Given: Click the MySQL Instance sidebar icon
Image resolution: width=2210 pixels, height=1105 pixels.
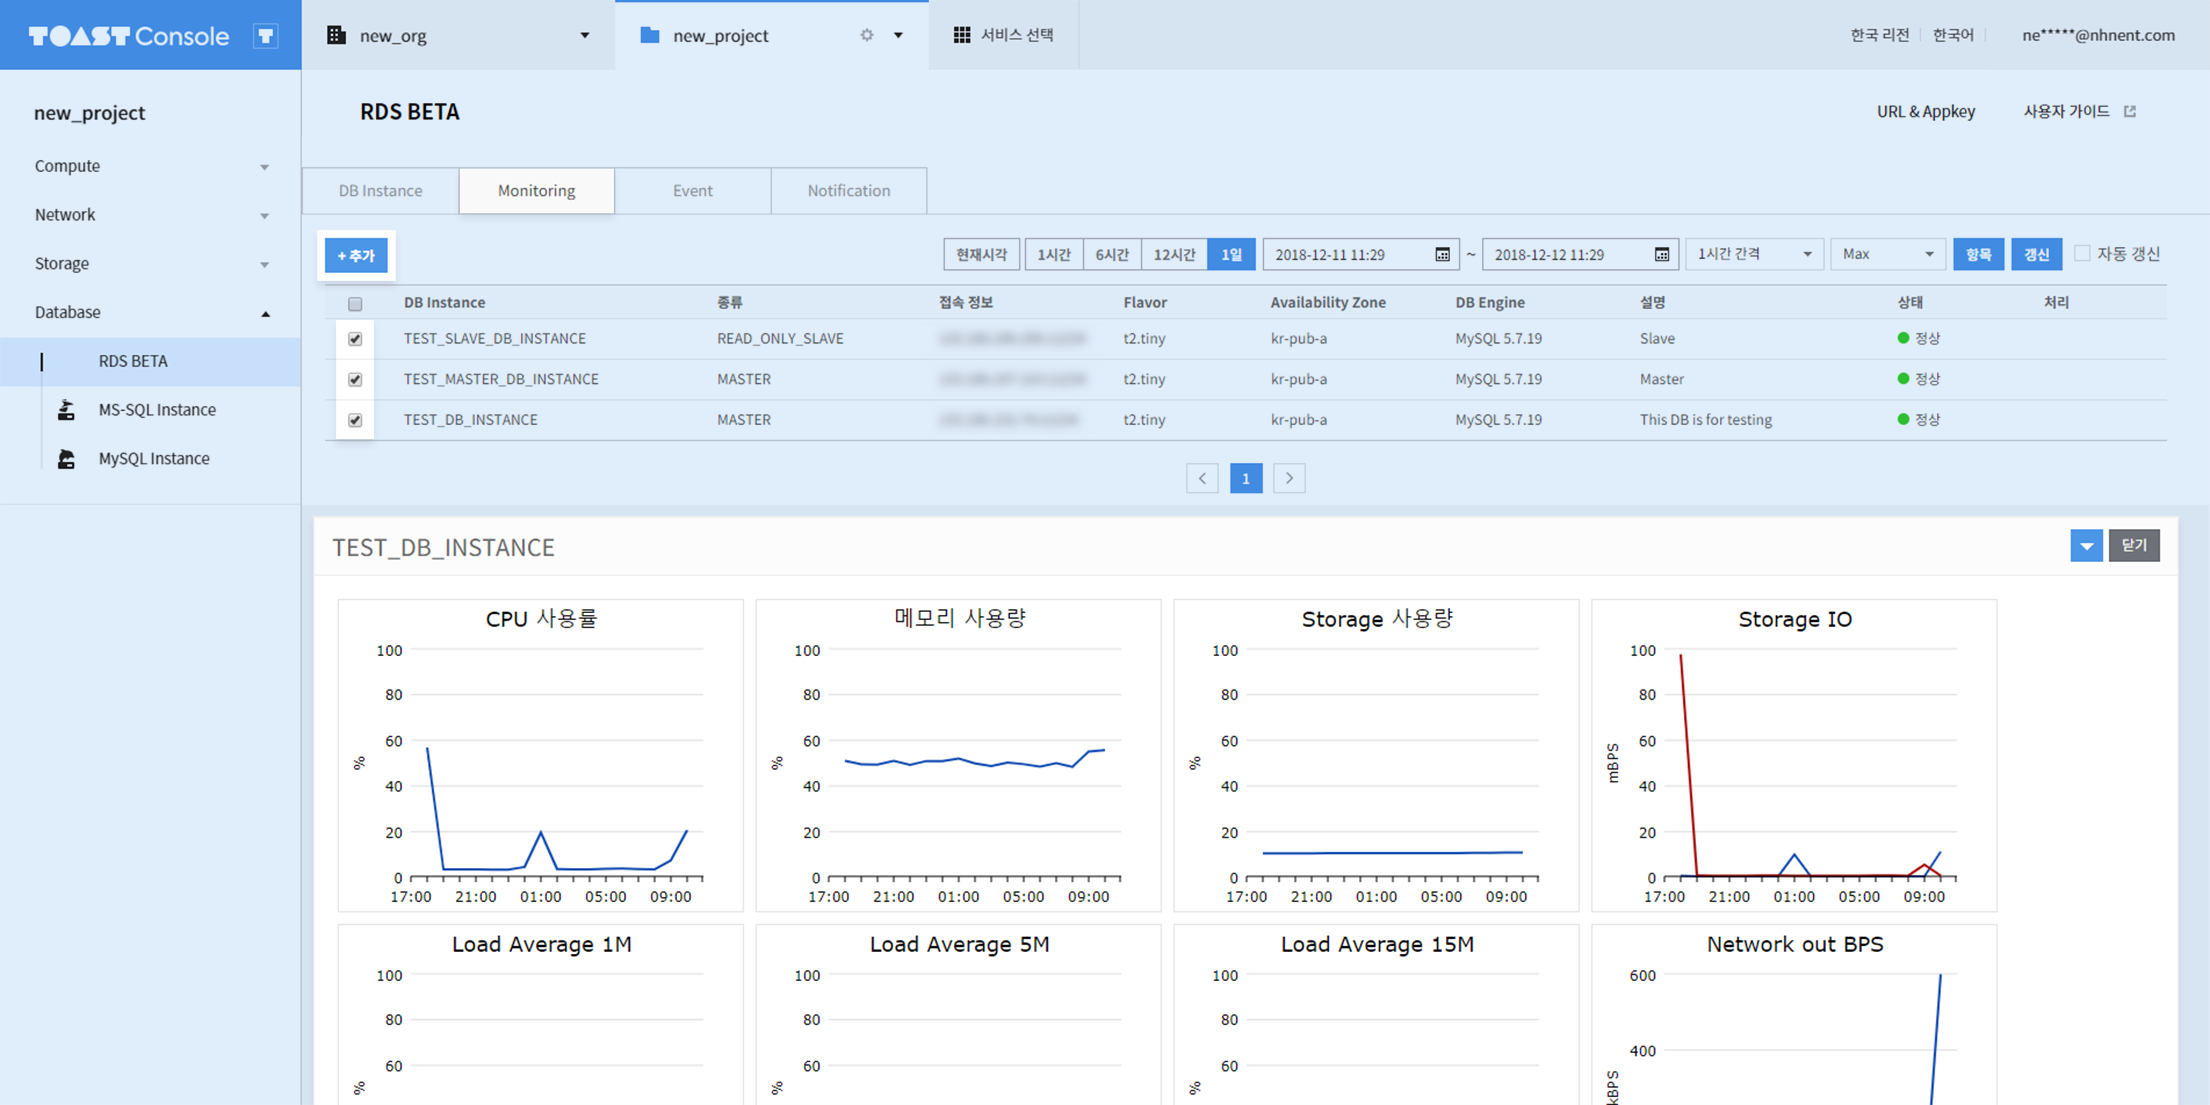Looking at the screenshot, I should (x=67, y=459).
